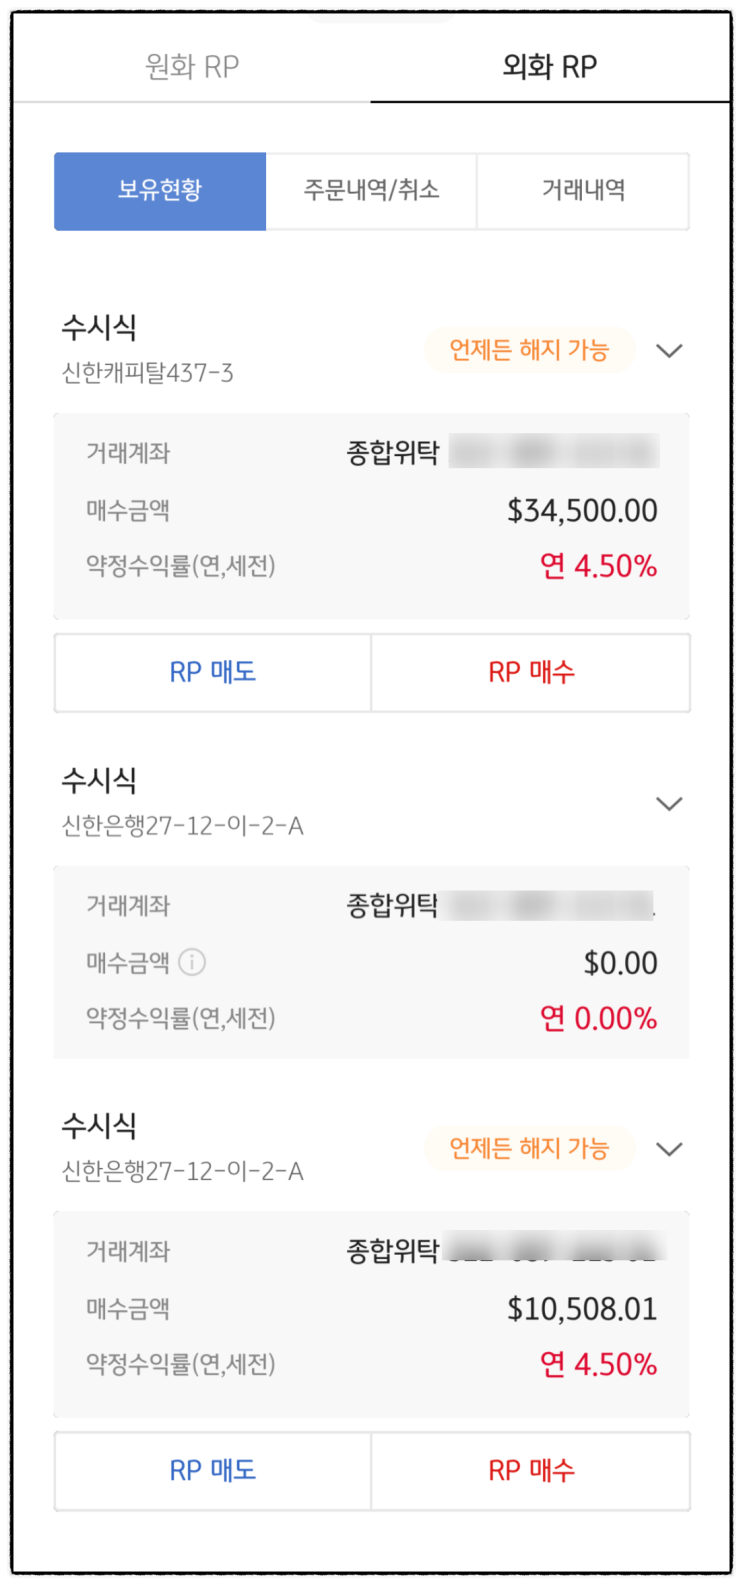Tap 언제든 해지 가능 badge on 신한캐피탈437-3

529,351
